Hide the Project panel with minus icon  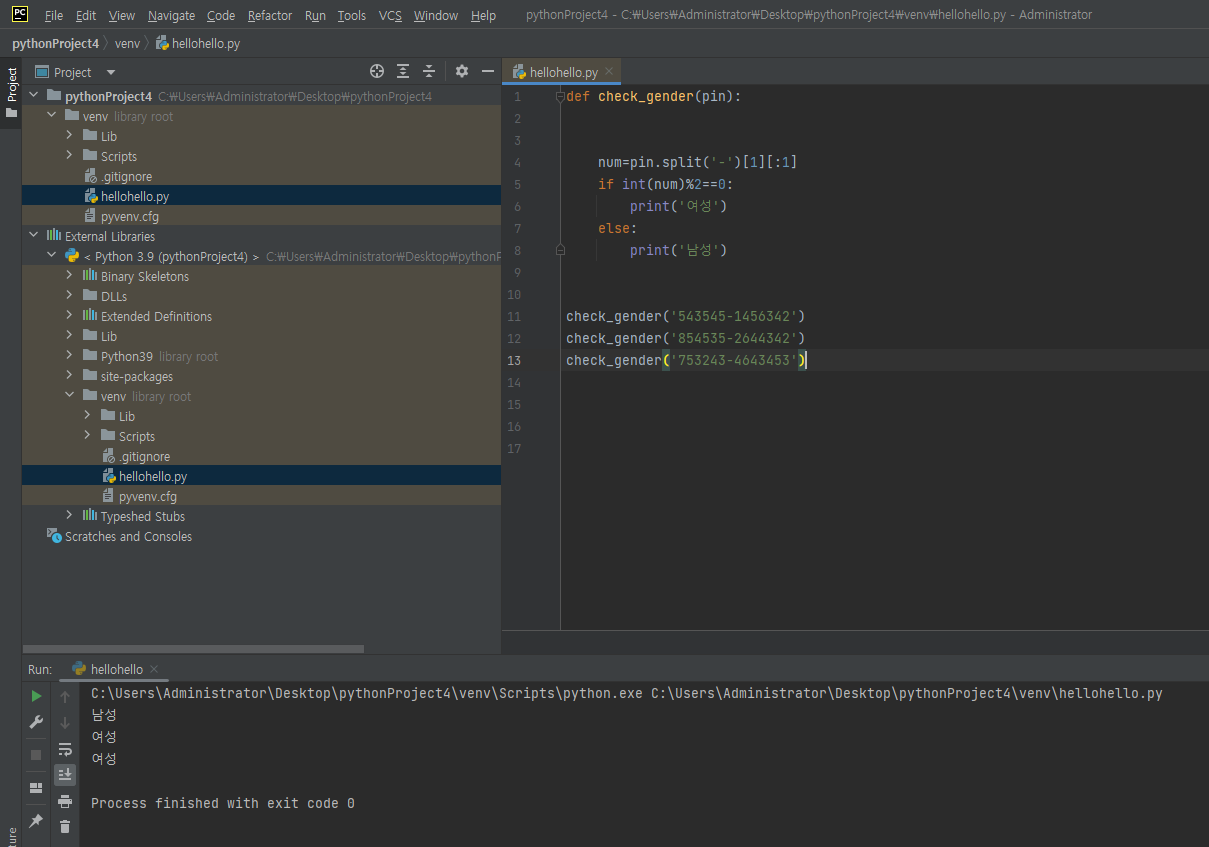(488, 71)
